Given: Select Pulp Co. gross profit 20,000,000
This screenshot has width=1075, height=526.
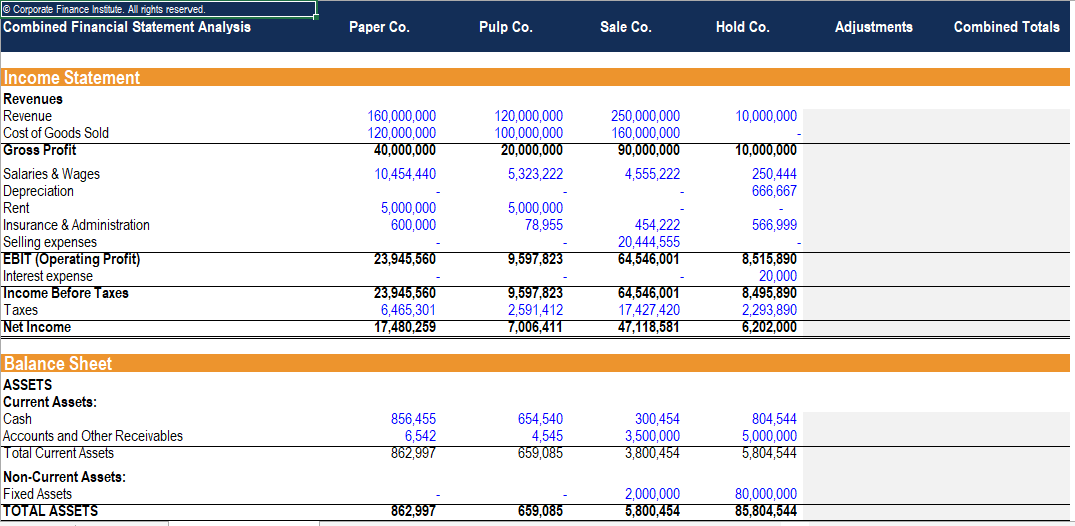Looking at the screenshot, I should tap(532, 150).
